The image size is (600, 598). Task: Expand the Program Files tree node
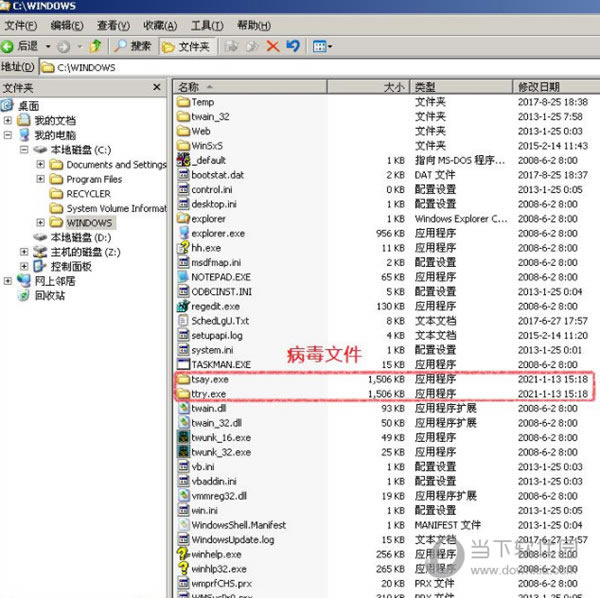click(40, 179)
